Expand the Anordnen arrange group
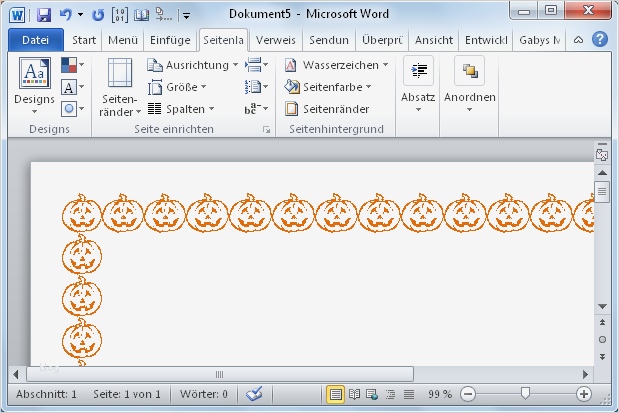The width and height of the screenshot is (619, 413). pyautogui.click(x=469, y=84)
